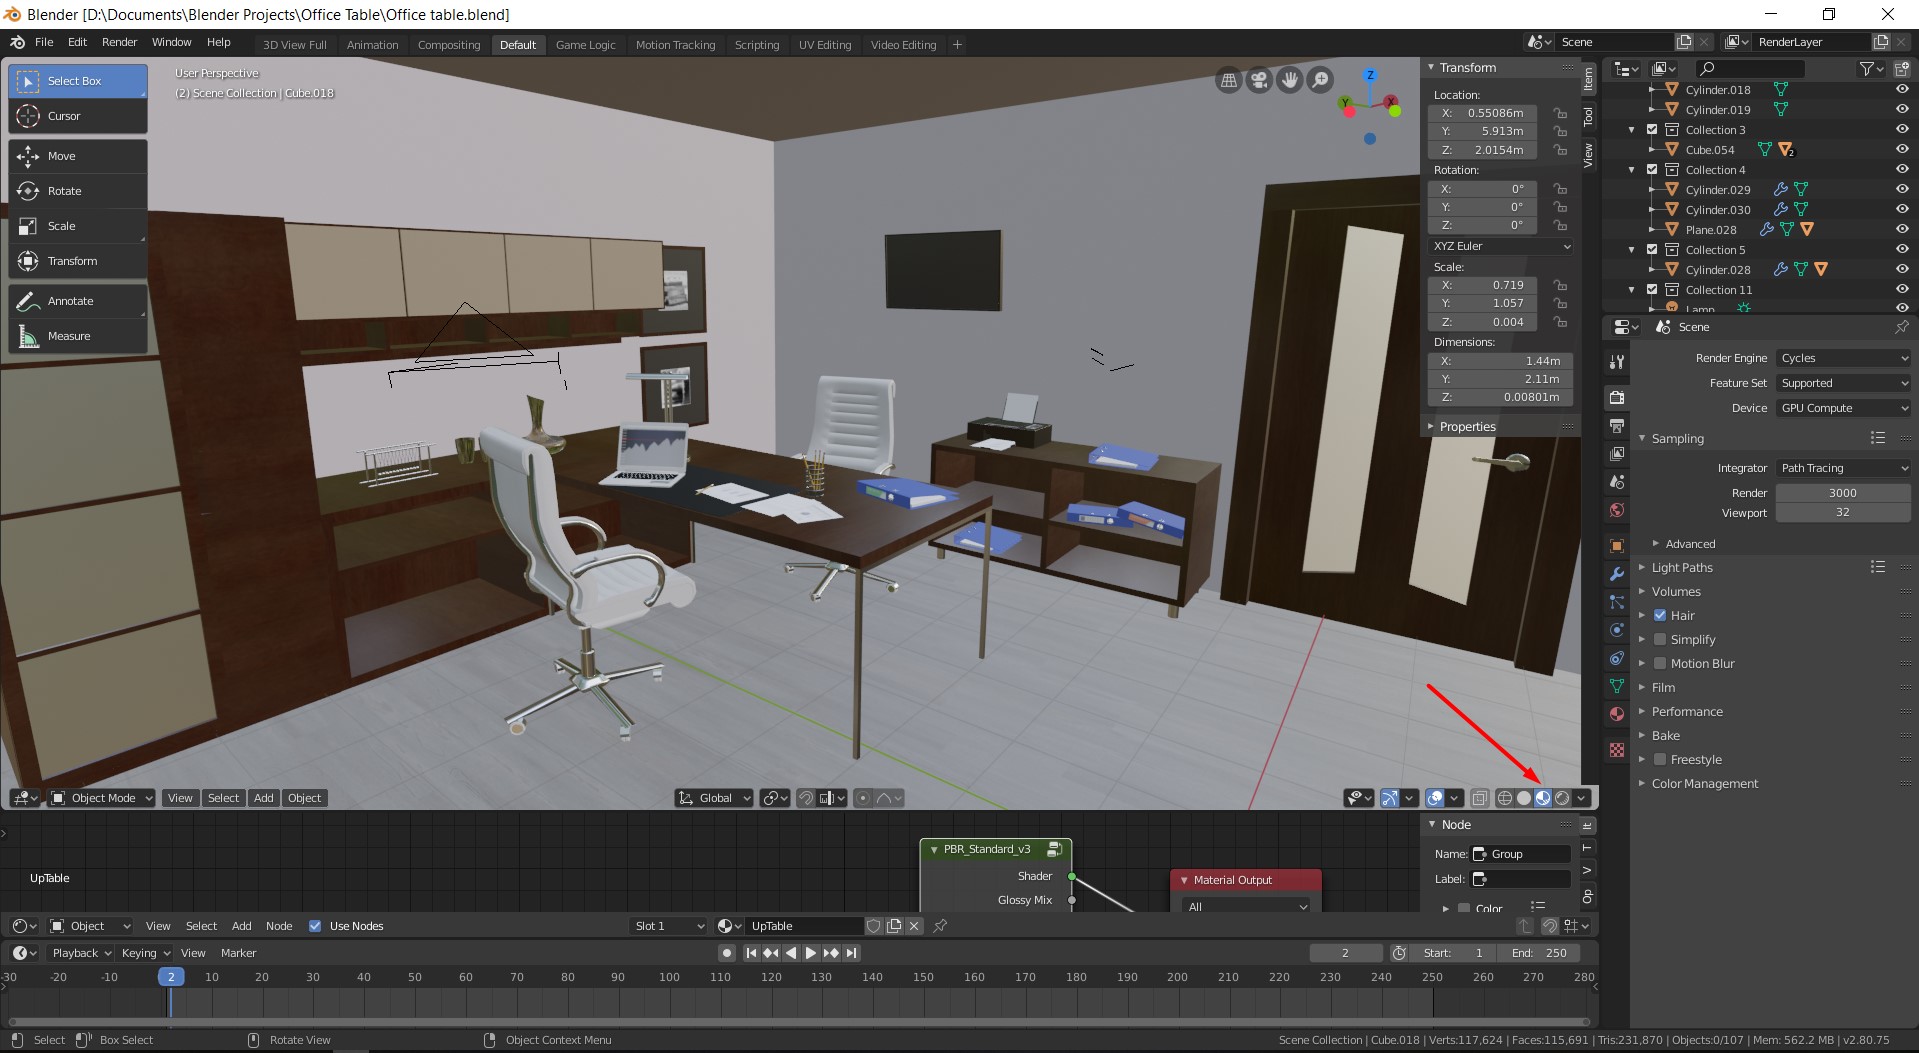This screenshot has height=1053, width=1919.
Task: Switch viewport to Rendered shading mode
Action: pos(1561,798)
